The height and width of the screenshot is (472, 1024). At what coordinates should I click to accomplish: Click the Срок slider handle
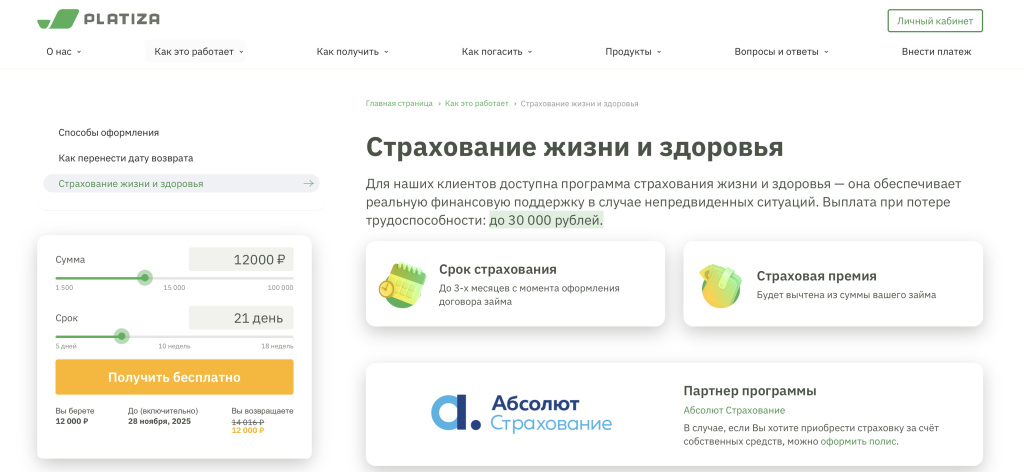[121, 336]
